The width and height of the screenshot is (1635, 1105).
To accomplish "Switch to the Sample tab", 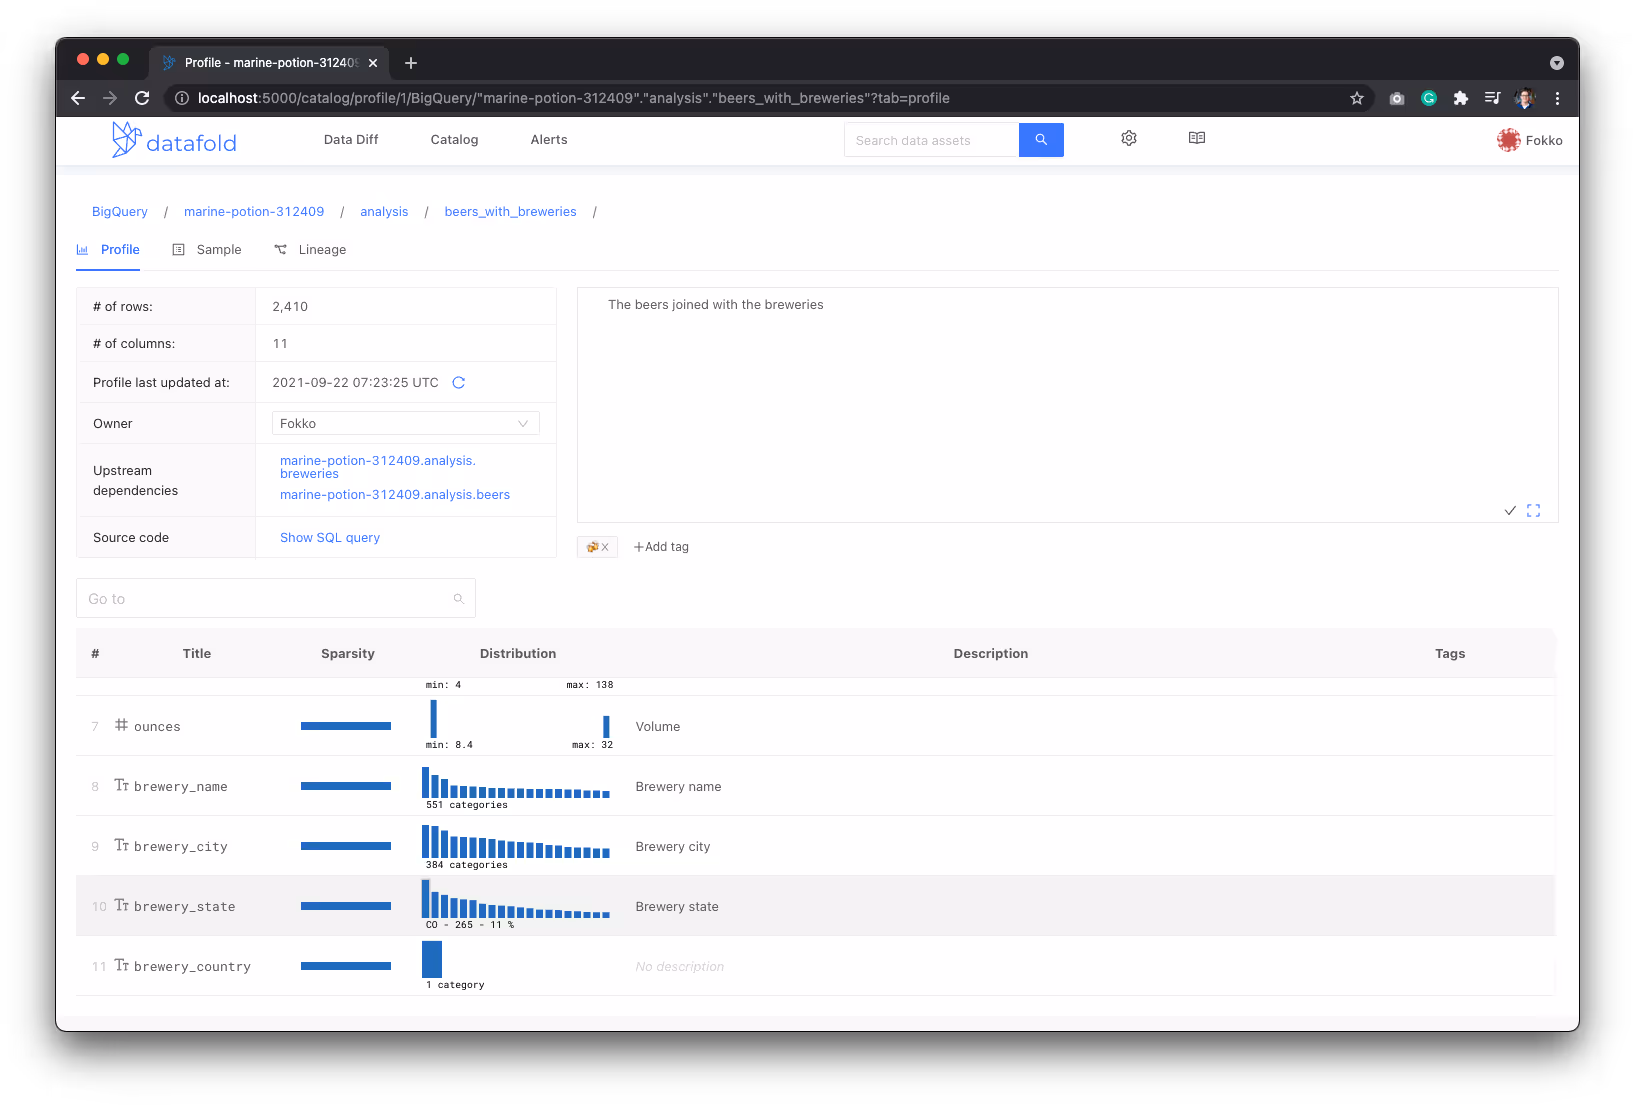I will coord(207,250).
